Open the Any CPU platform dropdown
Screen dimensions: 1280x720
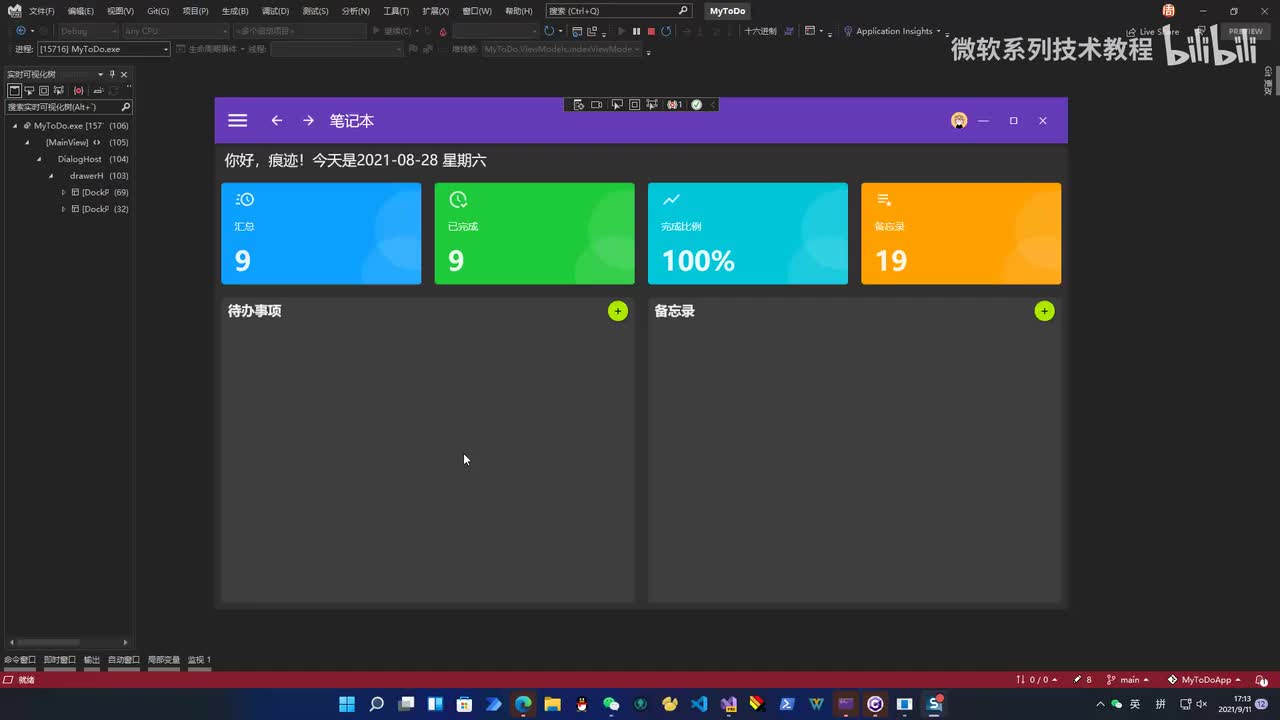click(175, 31)
